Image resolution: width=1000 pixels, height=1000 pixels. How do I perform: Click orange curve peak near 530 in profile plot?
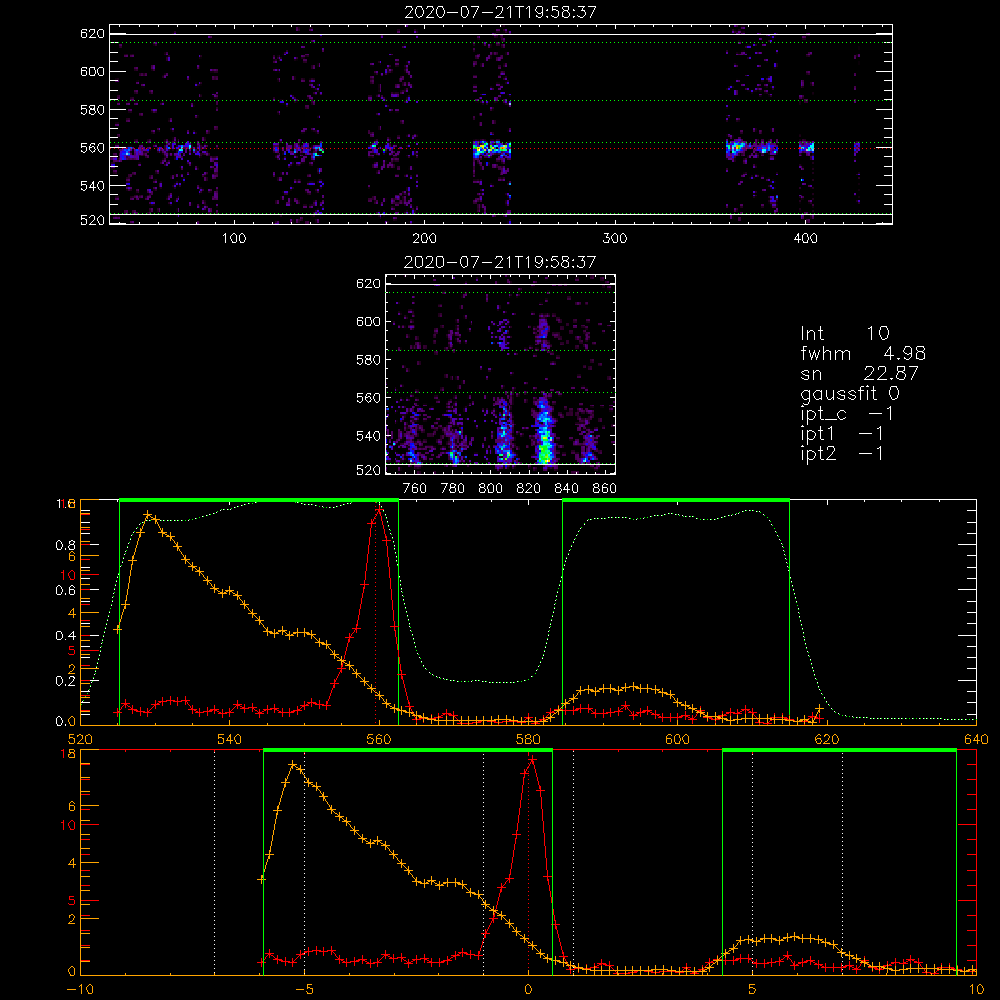click(148, 514)
